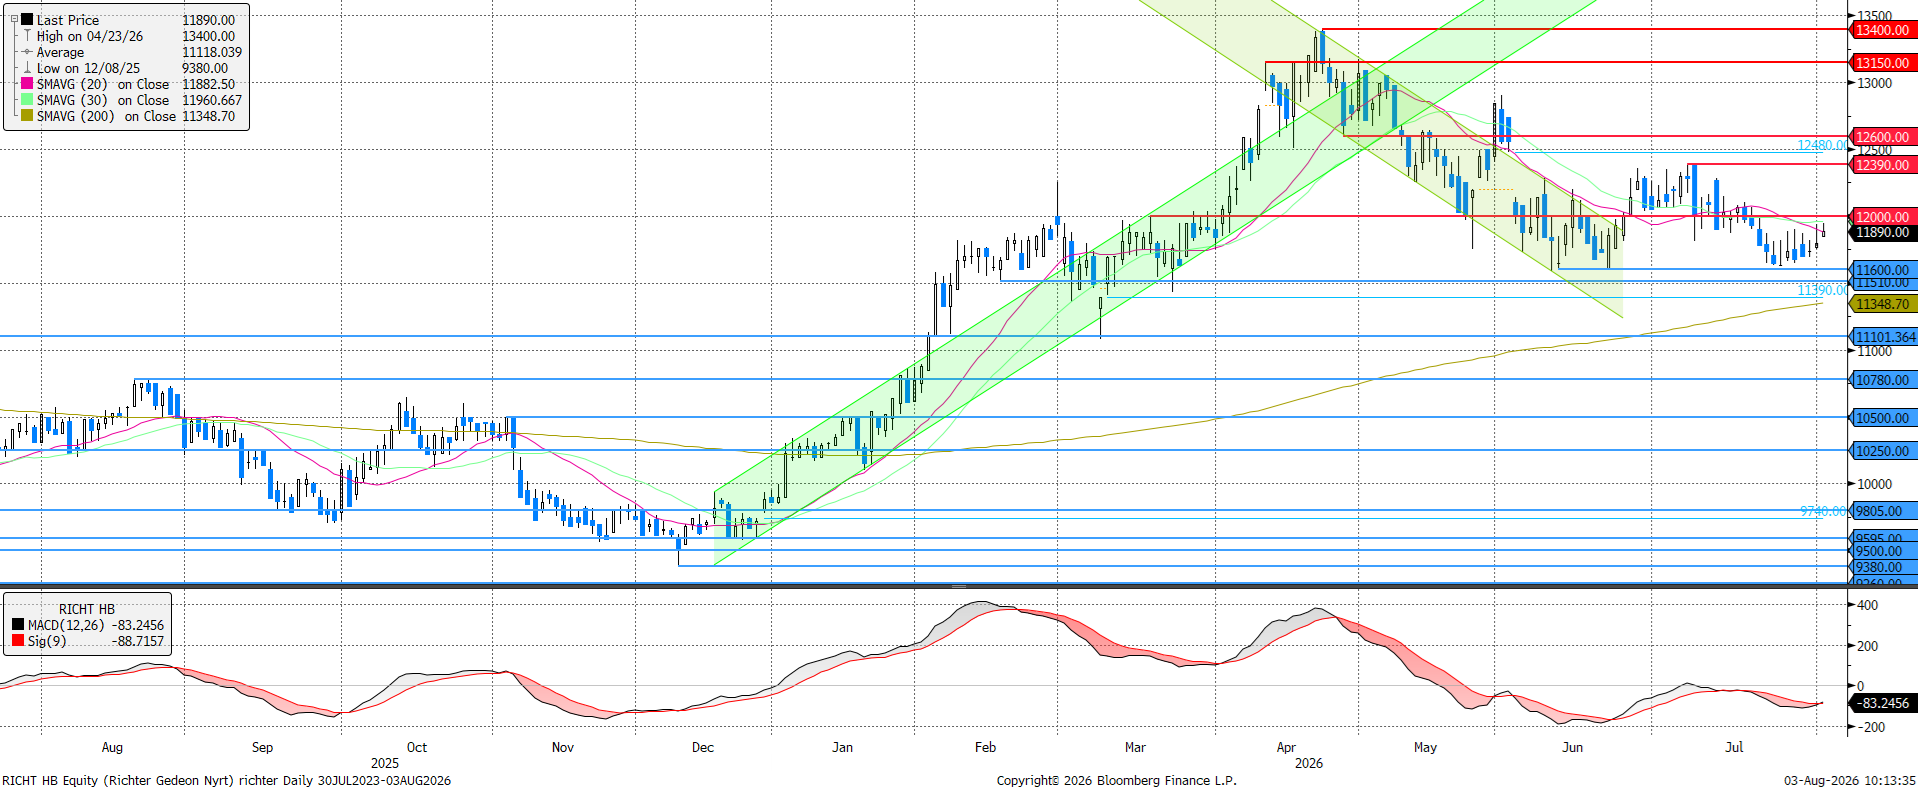Screen dimensions: 1918x789
Task: Select the RICHT HB study legend title
Action: coord(87,609)
